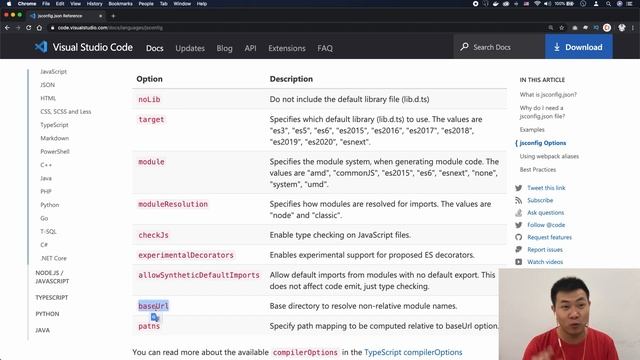Jump to Using webpack aliases section

549,156
